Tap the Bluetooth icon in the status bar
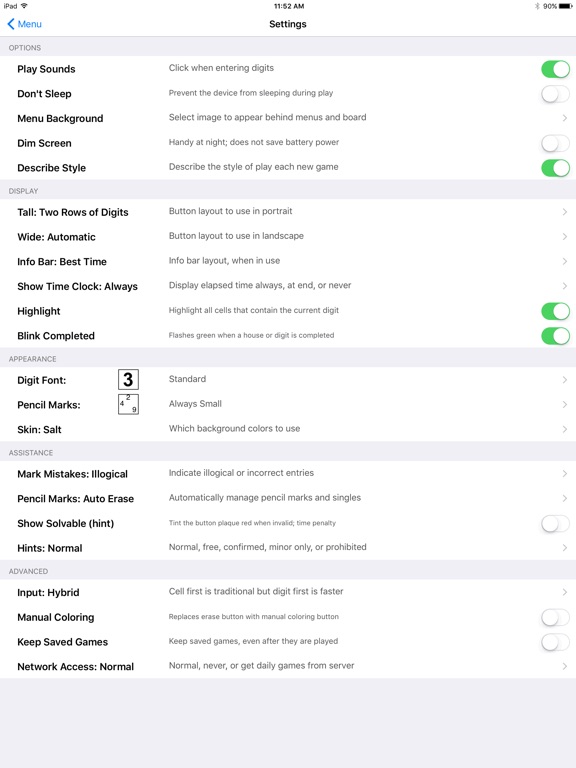The image size is (576, 768). 537,6
